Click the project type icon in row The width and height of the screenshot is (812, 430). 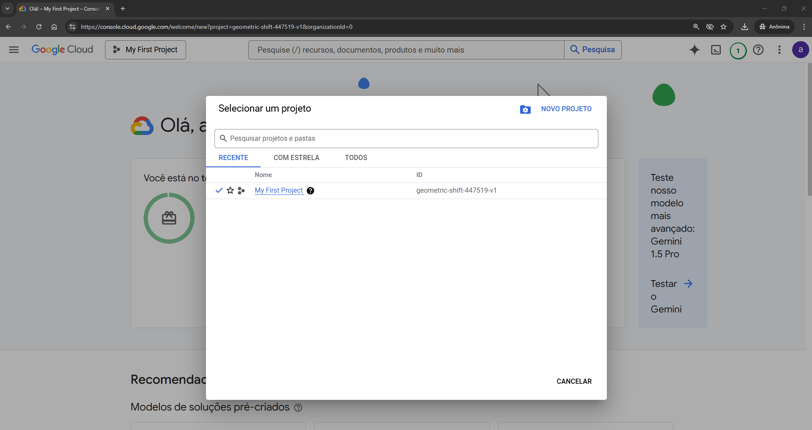tap(241, 191)
